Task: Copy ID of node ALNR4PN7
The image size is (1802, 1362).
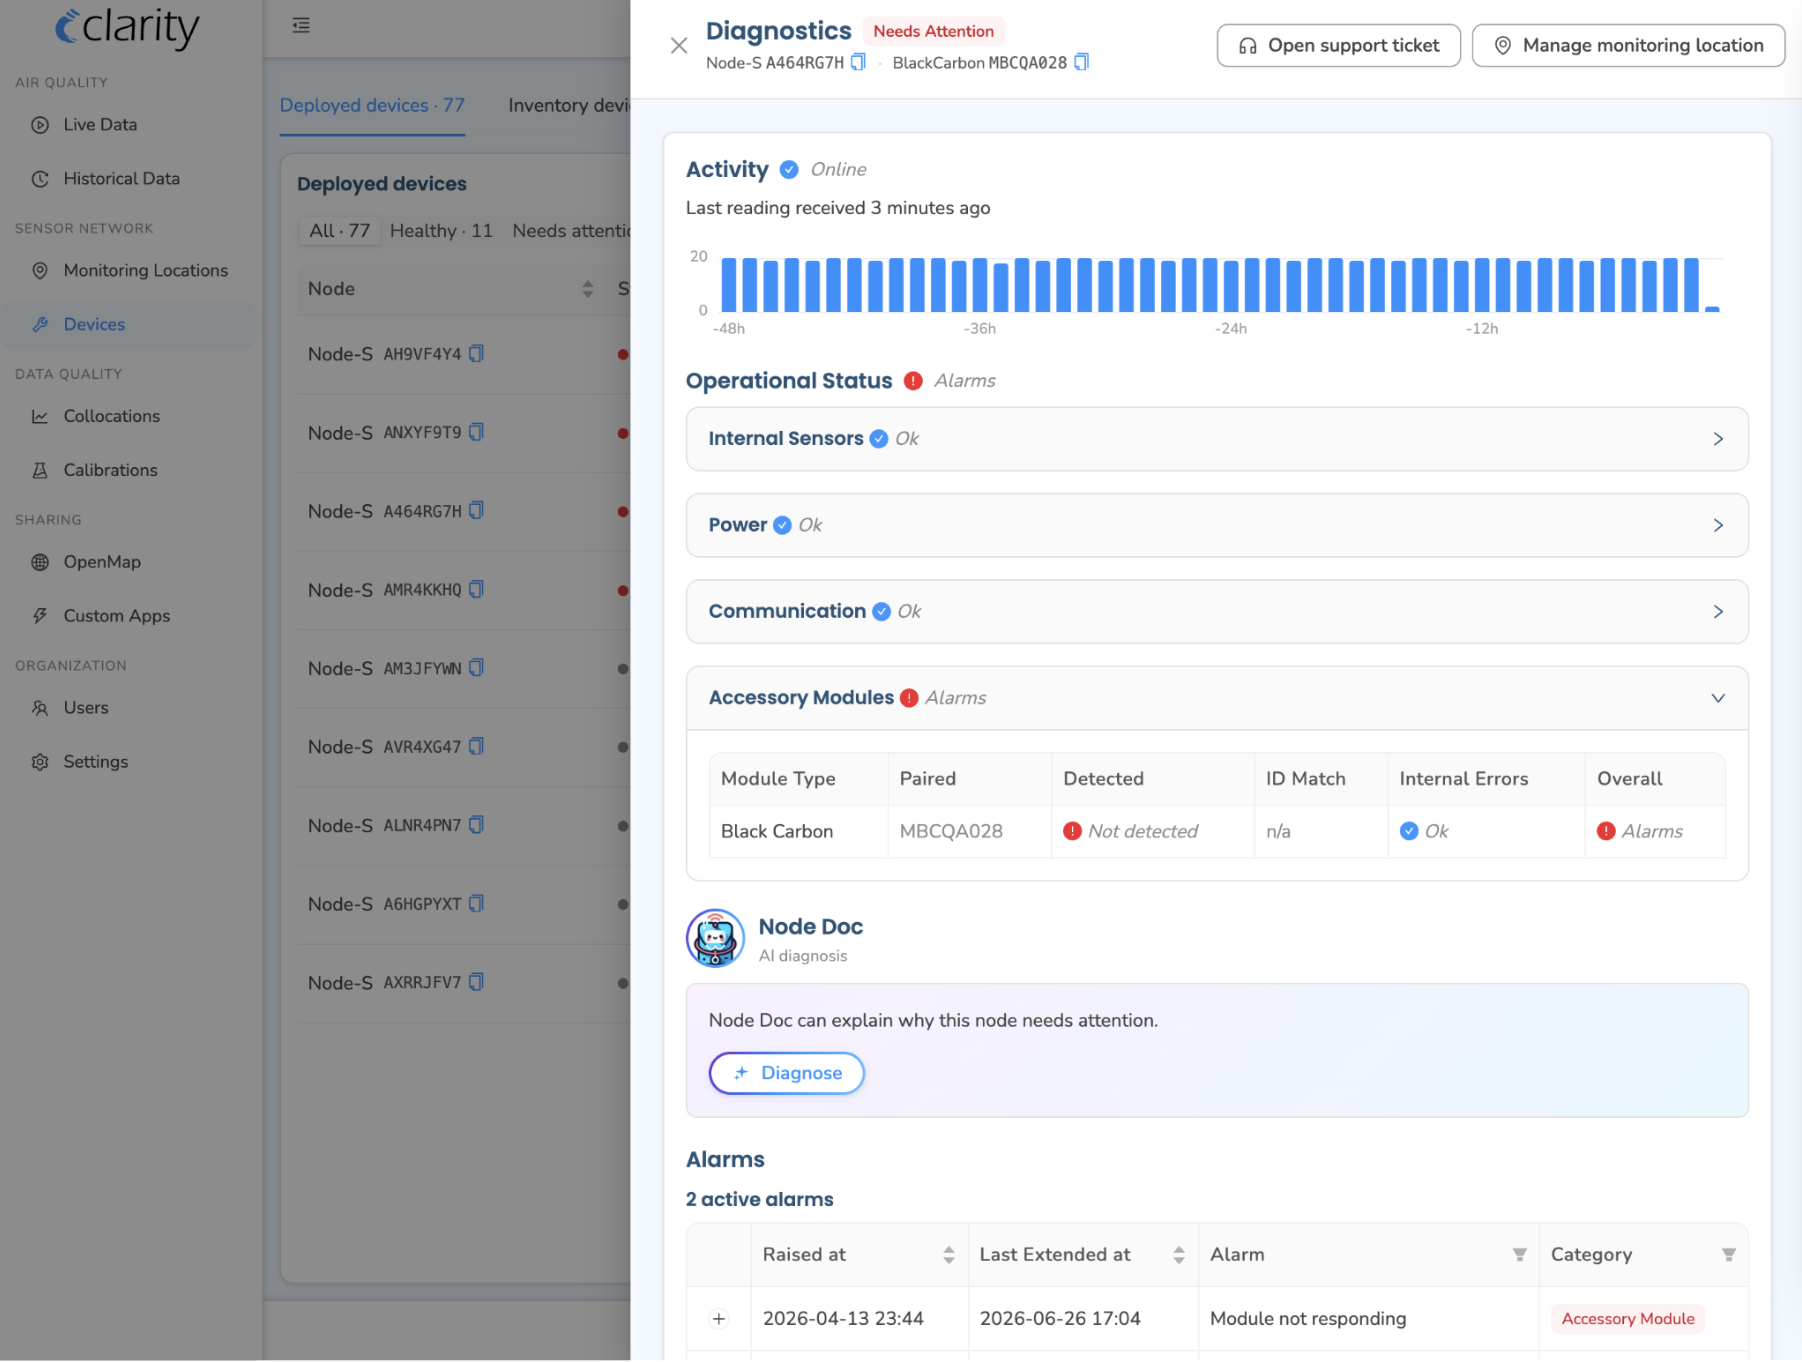Action: (477, 826)
